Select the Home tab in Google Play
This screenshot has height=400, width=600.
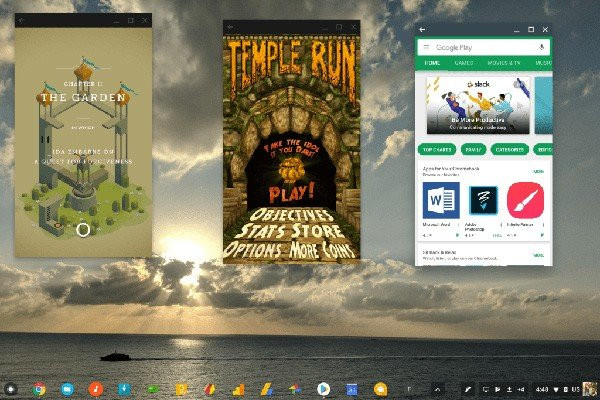point(432,62)
